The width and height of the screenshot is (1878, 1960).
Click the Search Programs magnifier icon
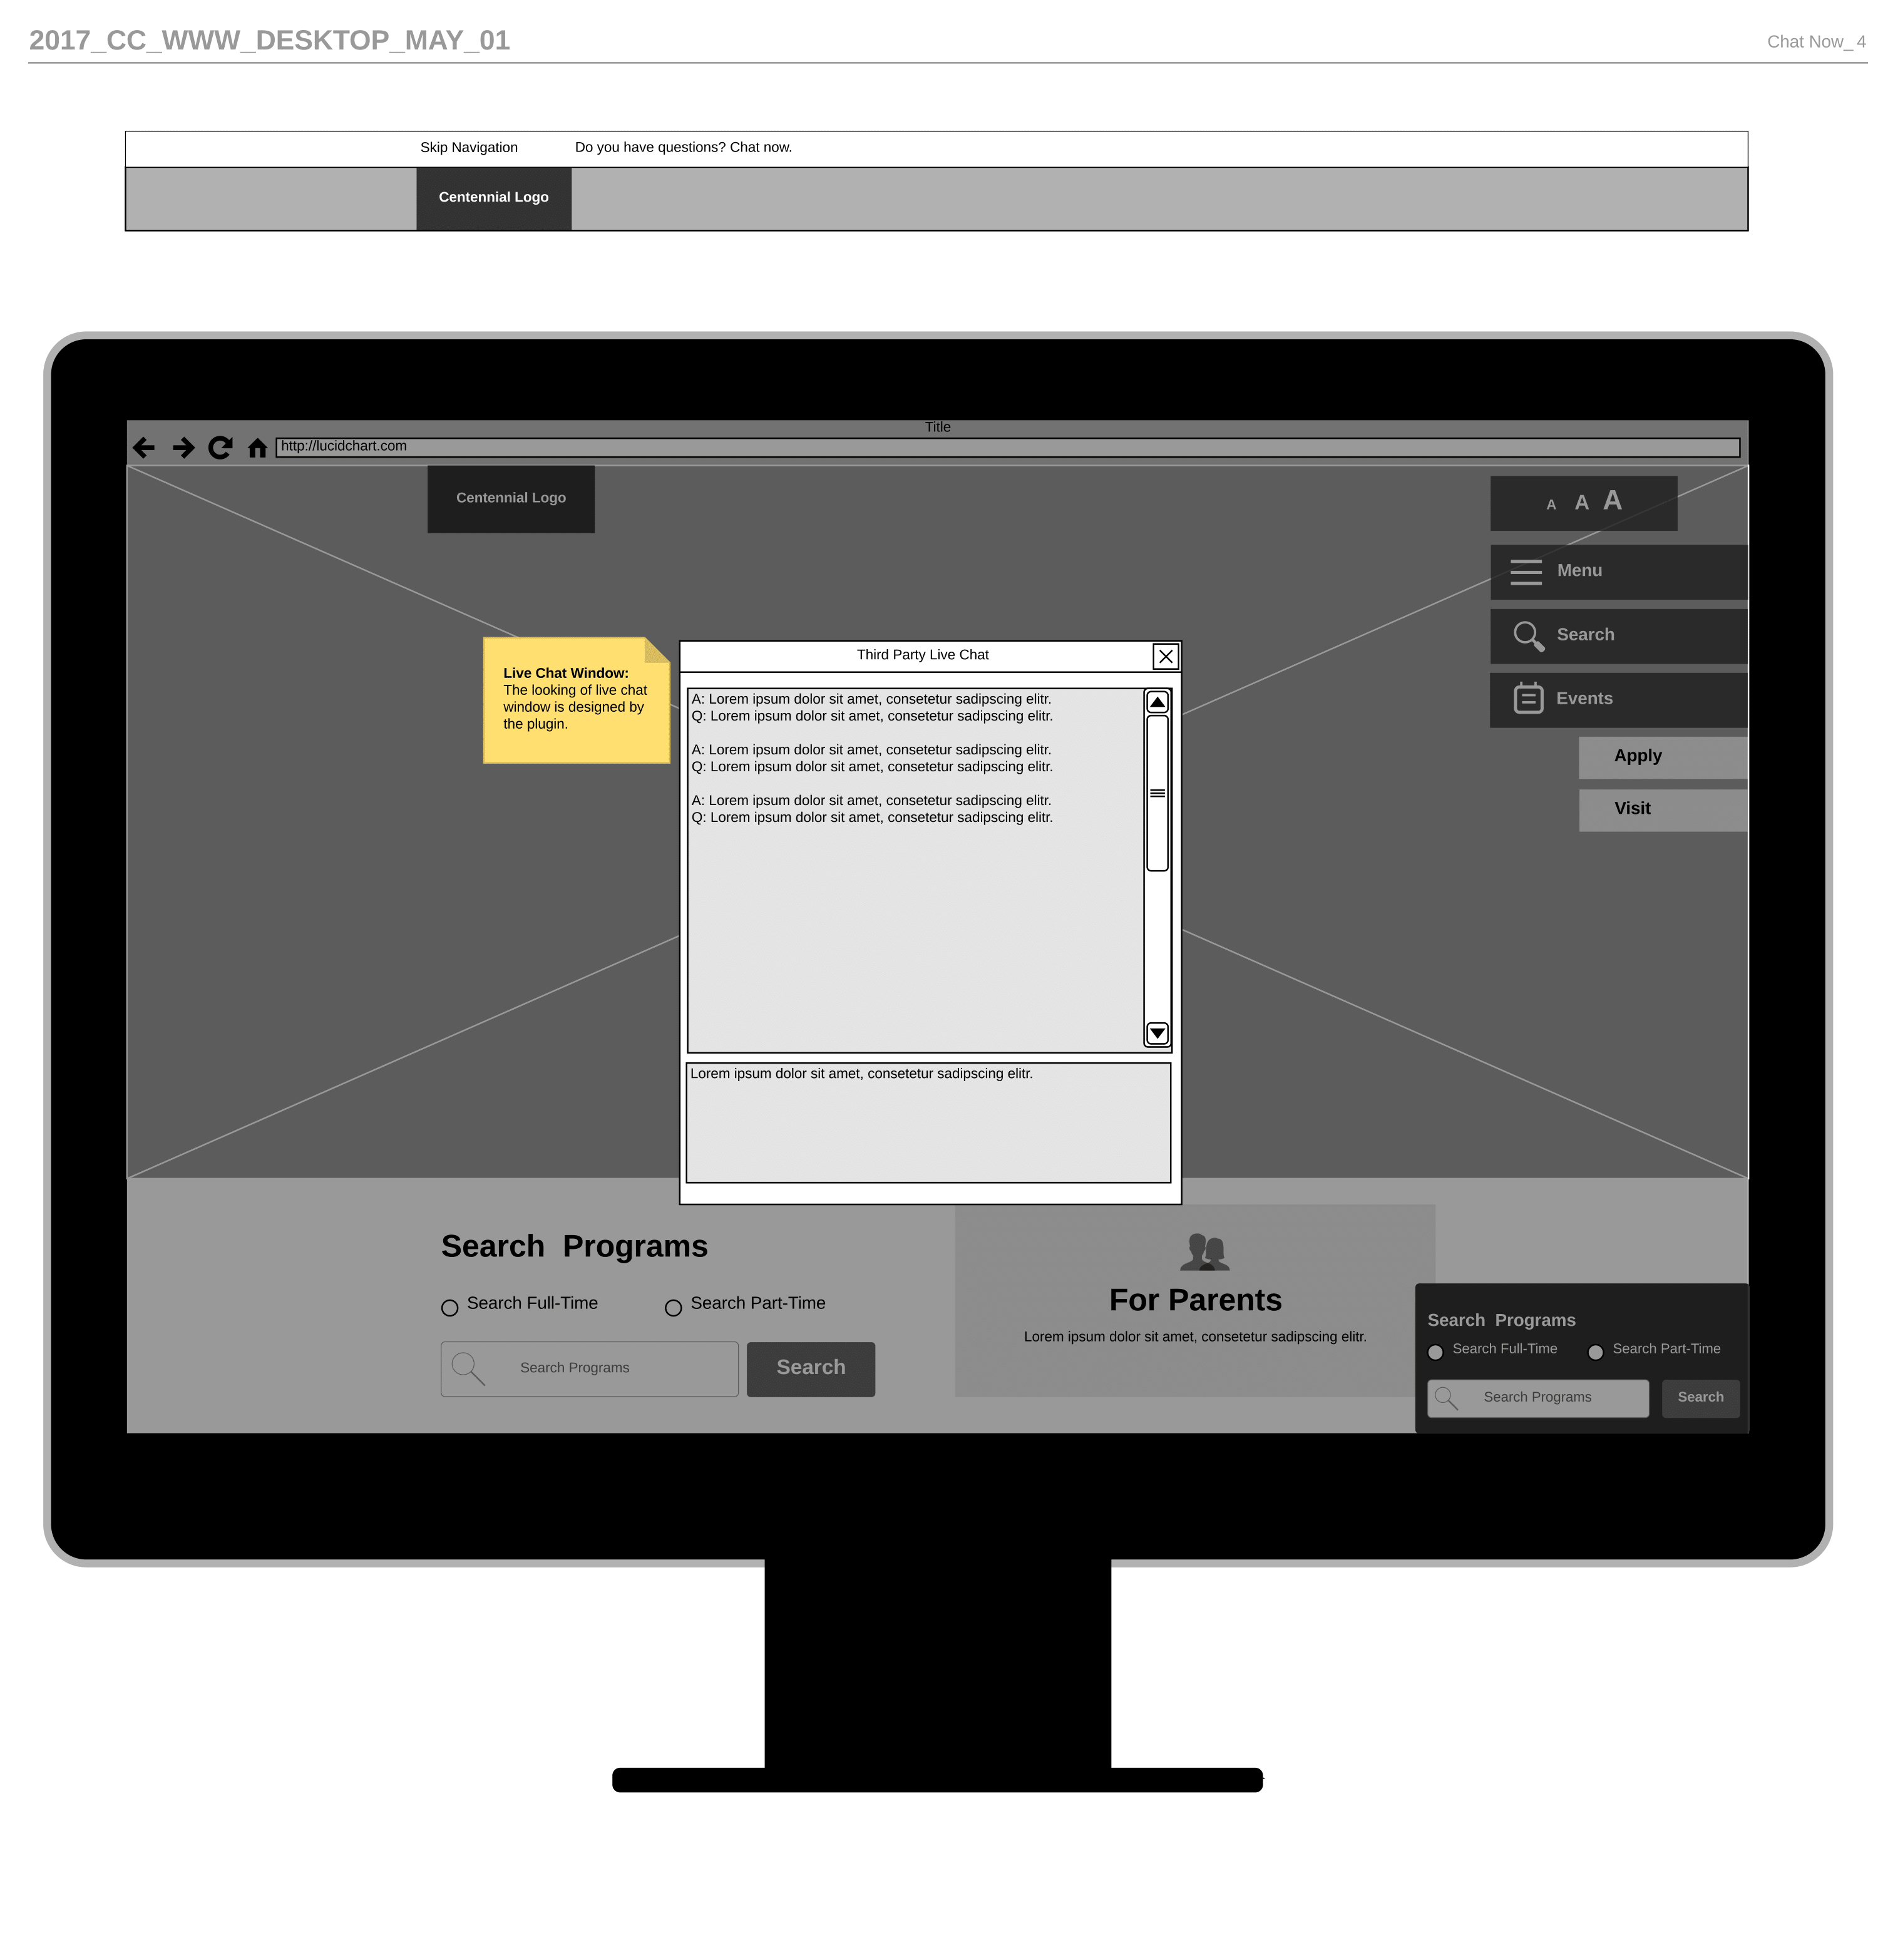(468, 1367)
